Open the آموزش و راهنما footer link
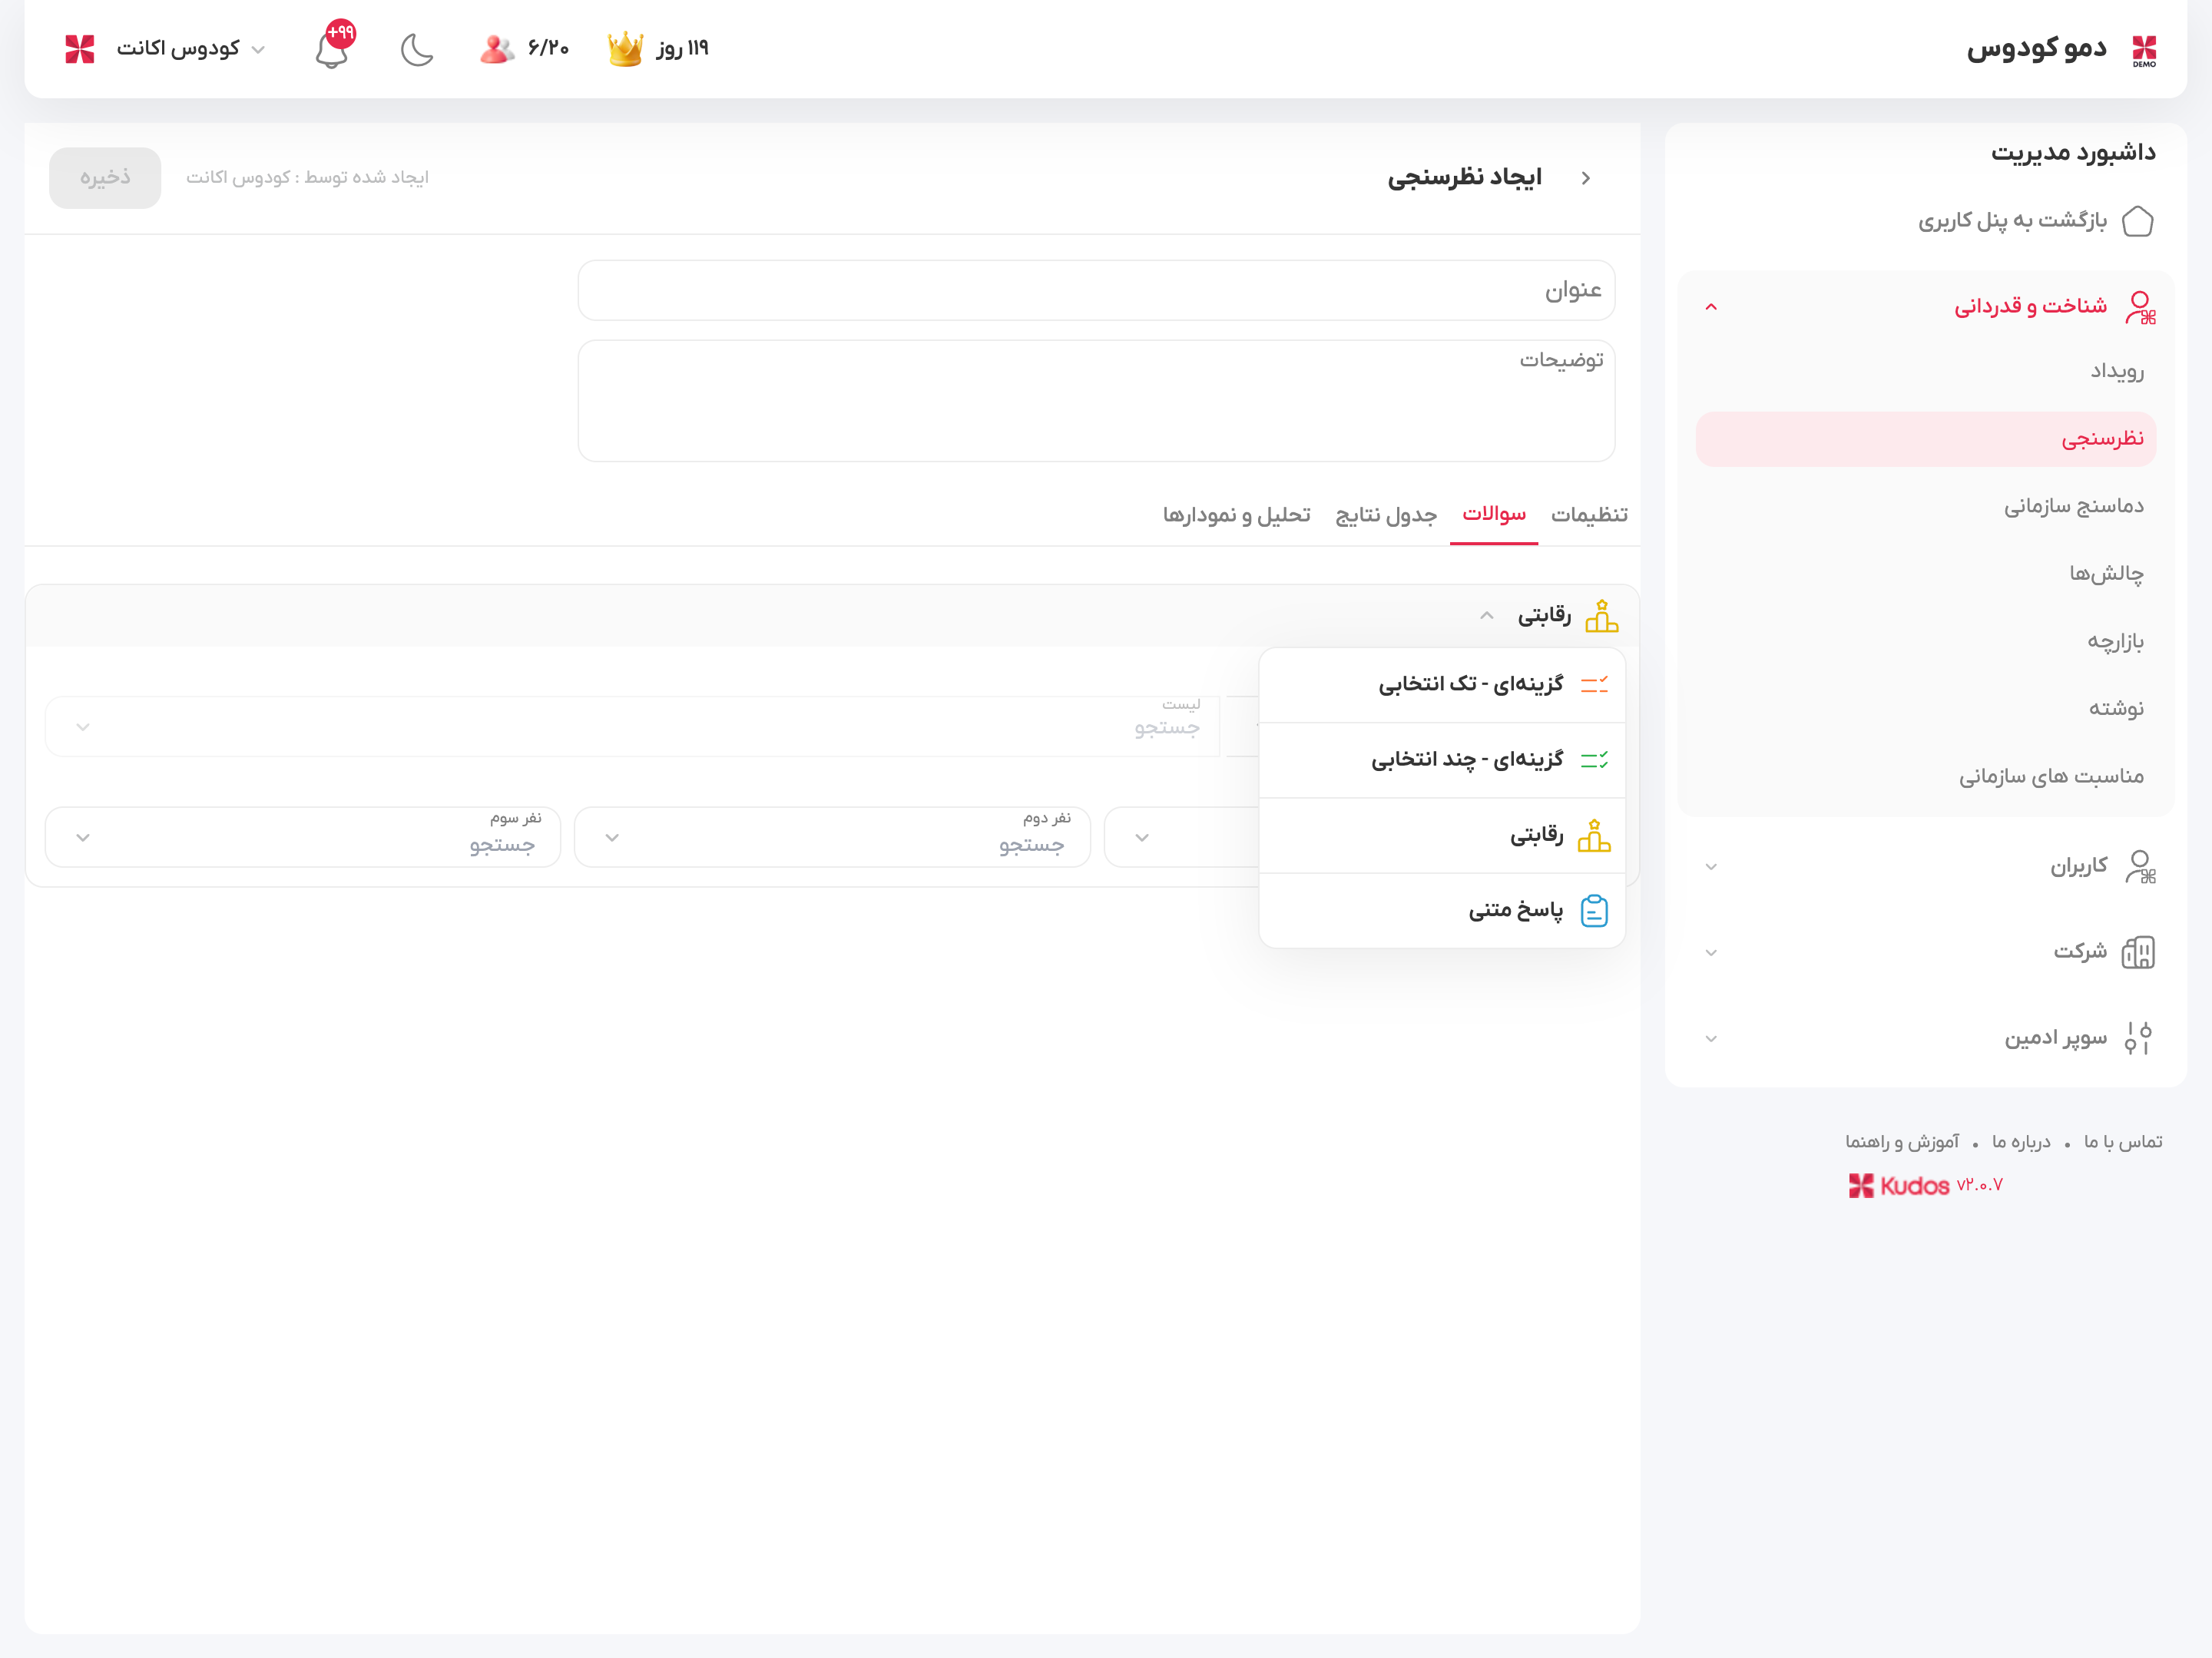This screenshot has height=1658, width=2212. click(x=1901, y=1142)
